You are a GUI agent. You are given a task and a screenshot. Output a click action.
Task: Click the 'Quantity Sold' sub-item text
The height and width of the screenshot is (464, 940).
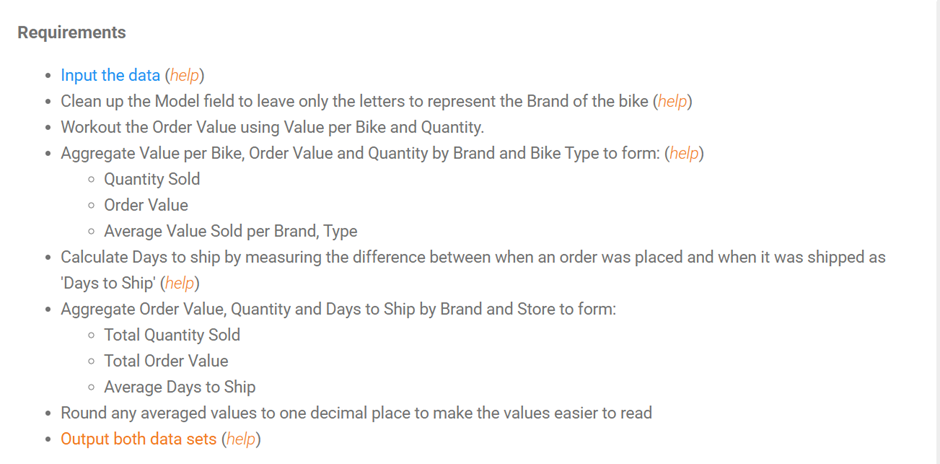click(x=152, y=179)
